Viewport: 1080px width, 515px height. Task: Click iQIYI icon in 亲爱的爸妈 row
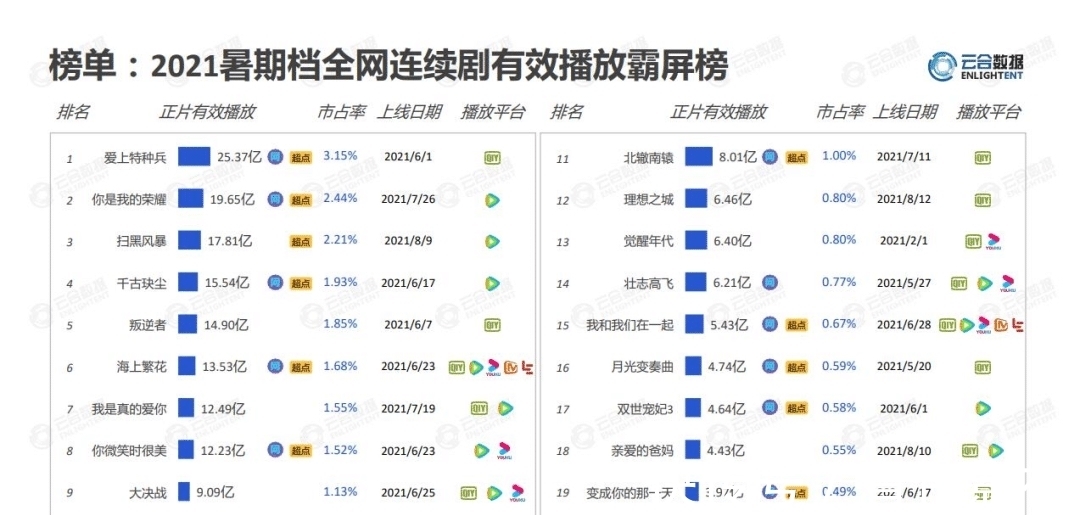pos(970,450)
